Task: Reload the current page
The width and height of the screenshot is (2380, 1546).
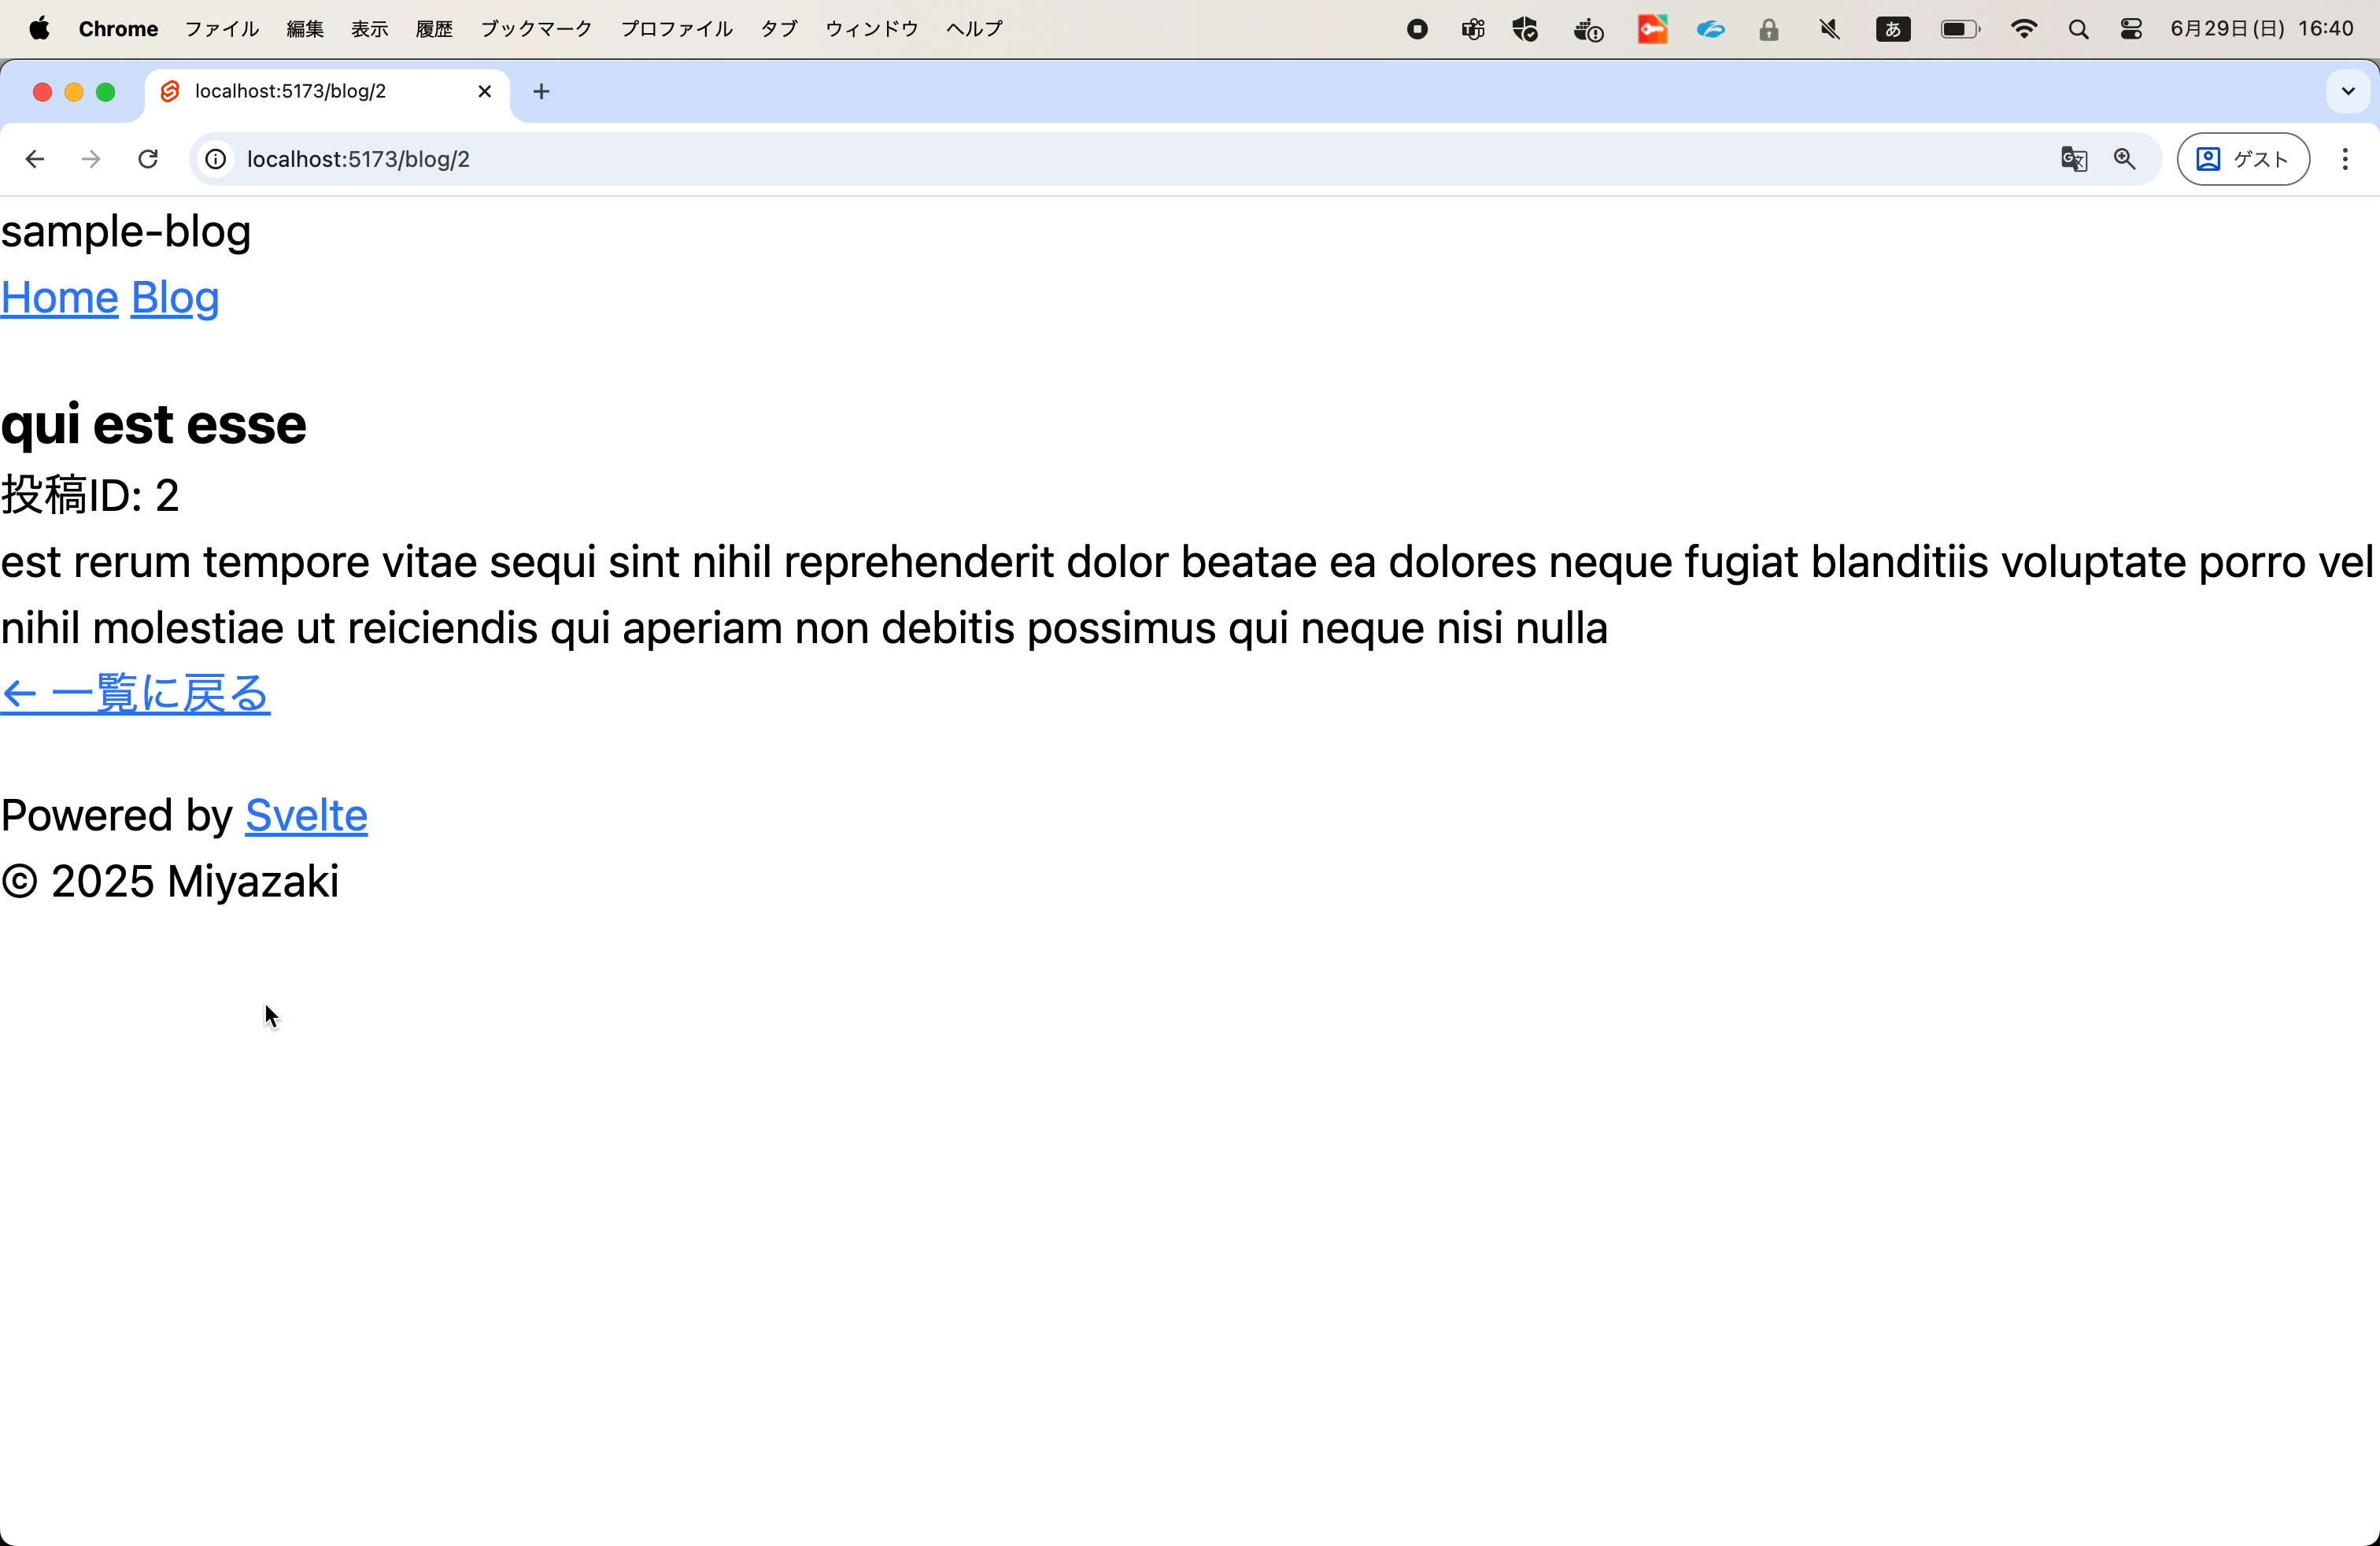Action: (x=148, y=159)
